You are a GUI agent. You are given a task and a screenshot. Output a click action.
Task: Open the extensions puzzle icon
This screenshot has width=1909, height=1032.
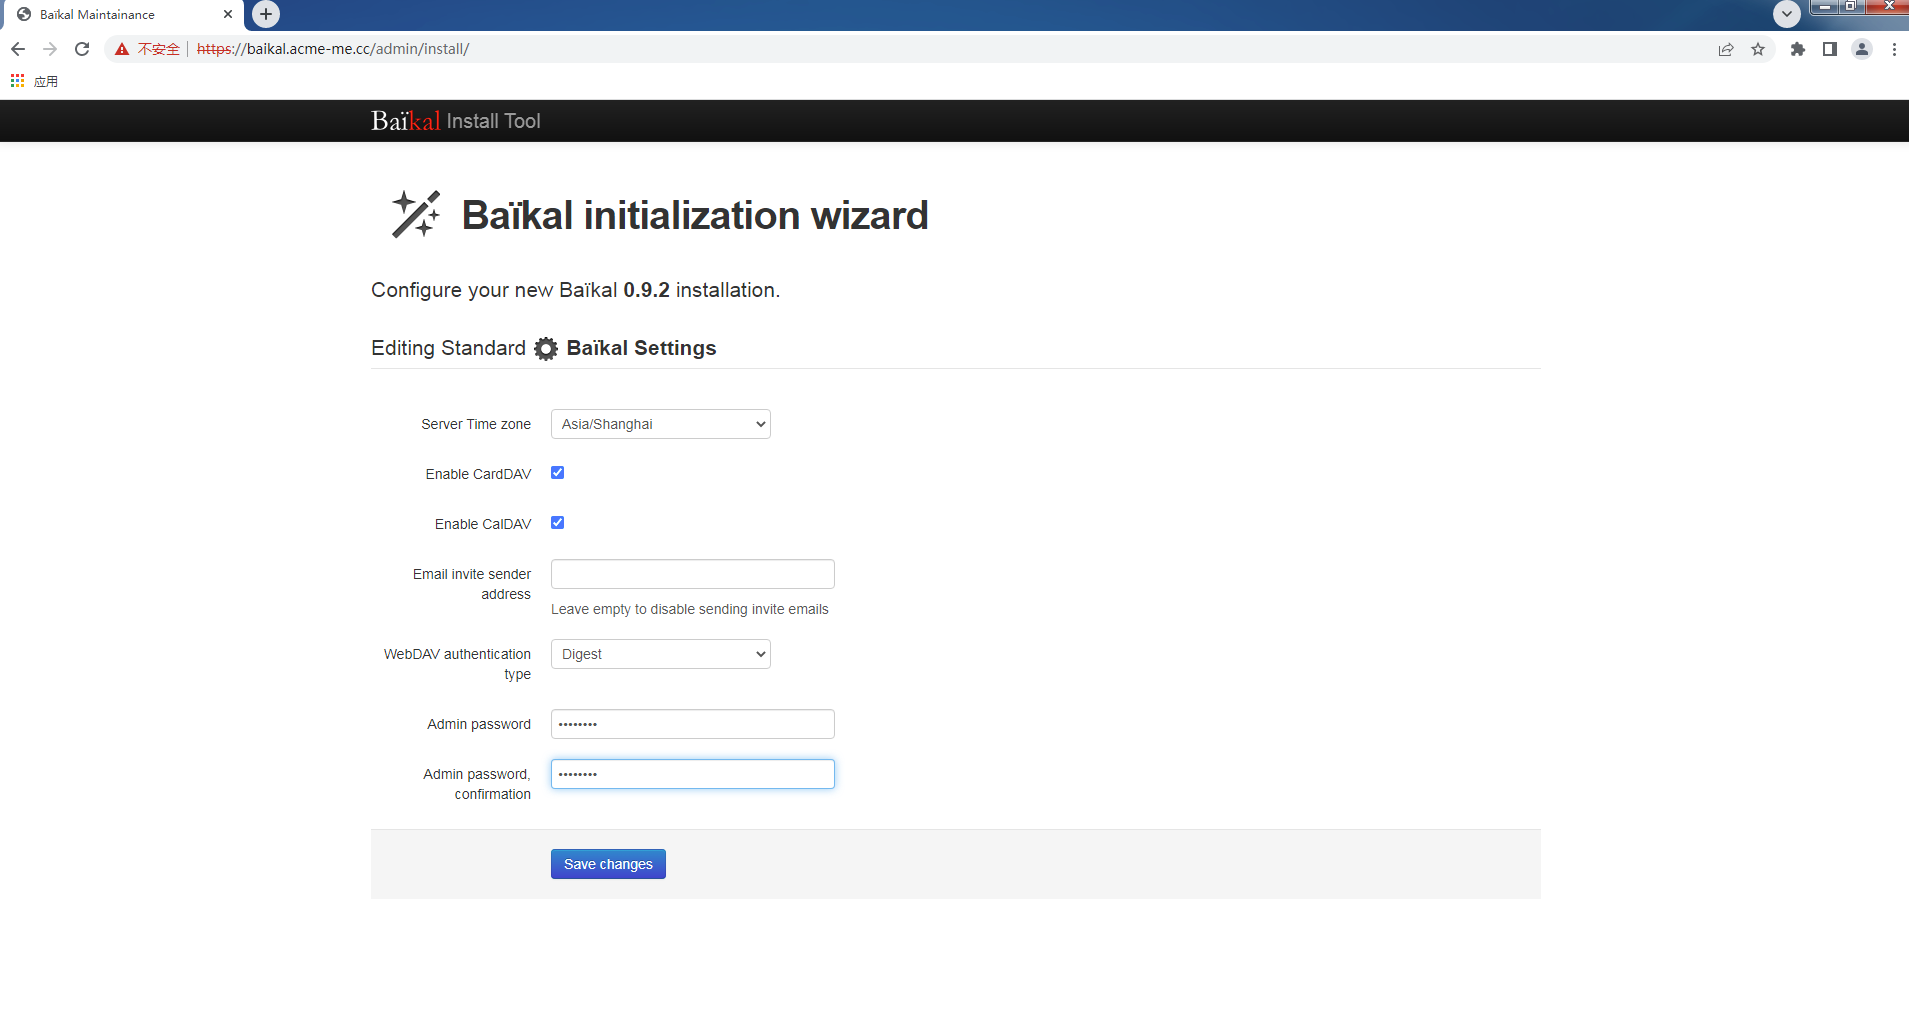coord(1798,49)
